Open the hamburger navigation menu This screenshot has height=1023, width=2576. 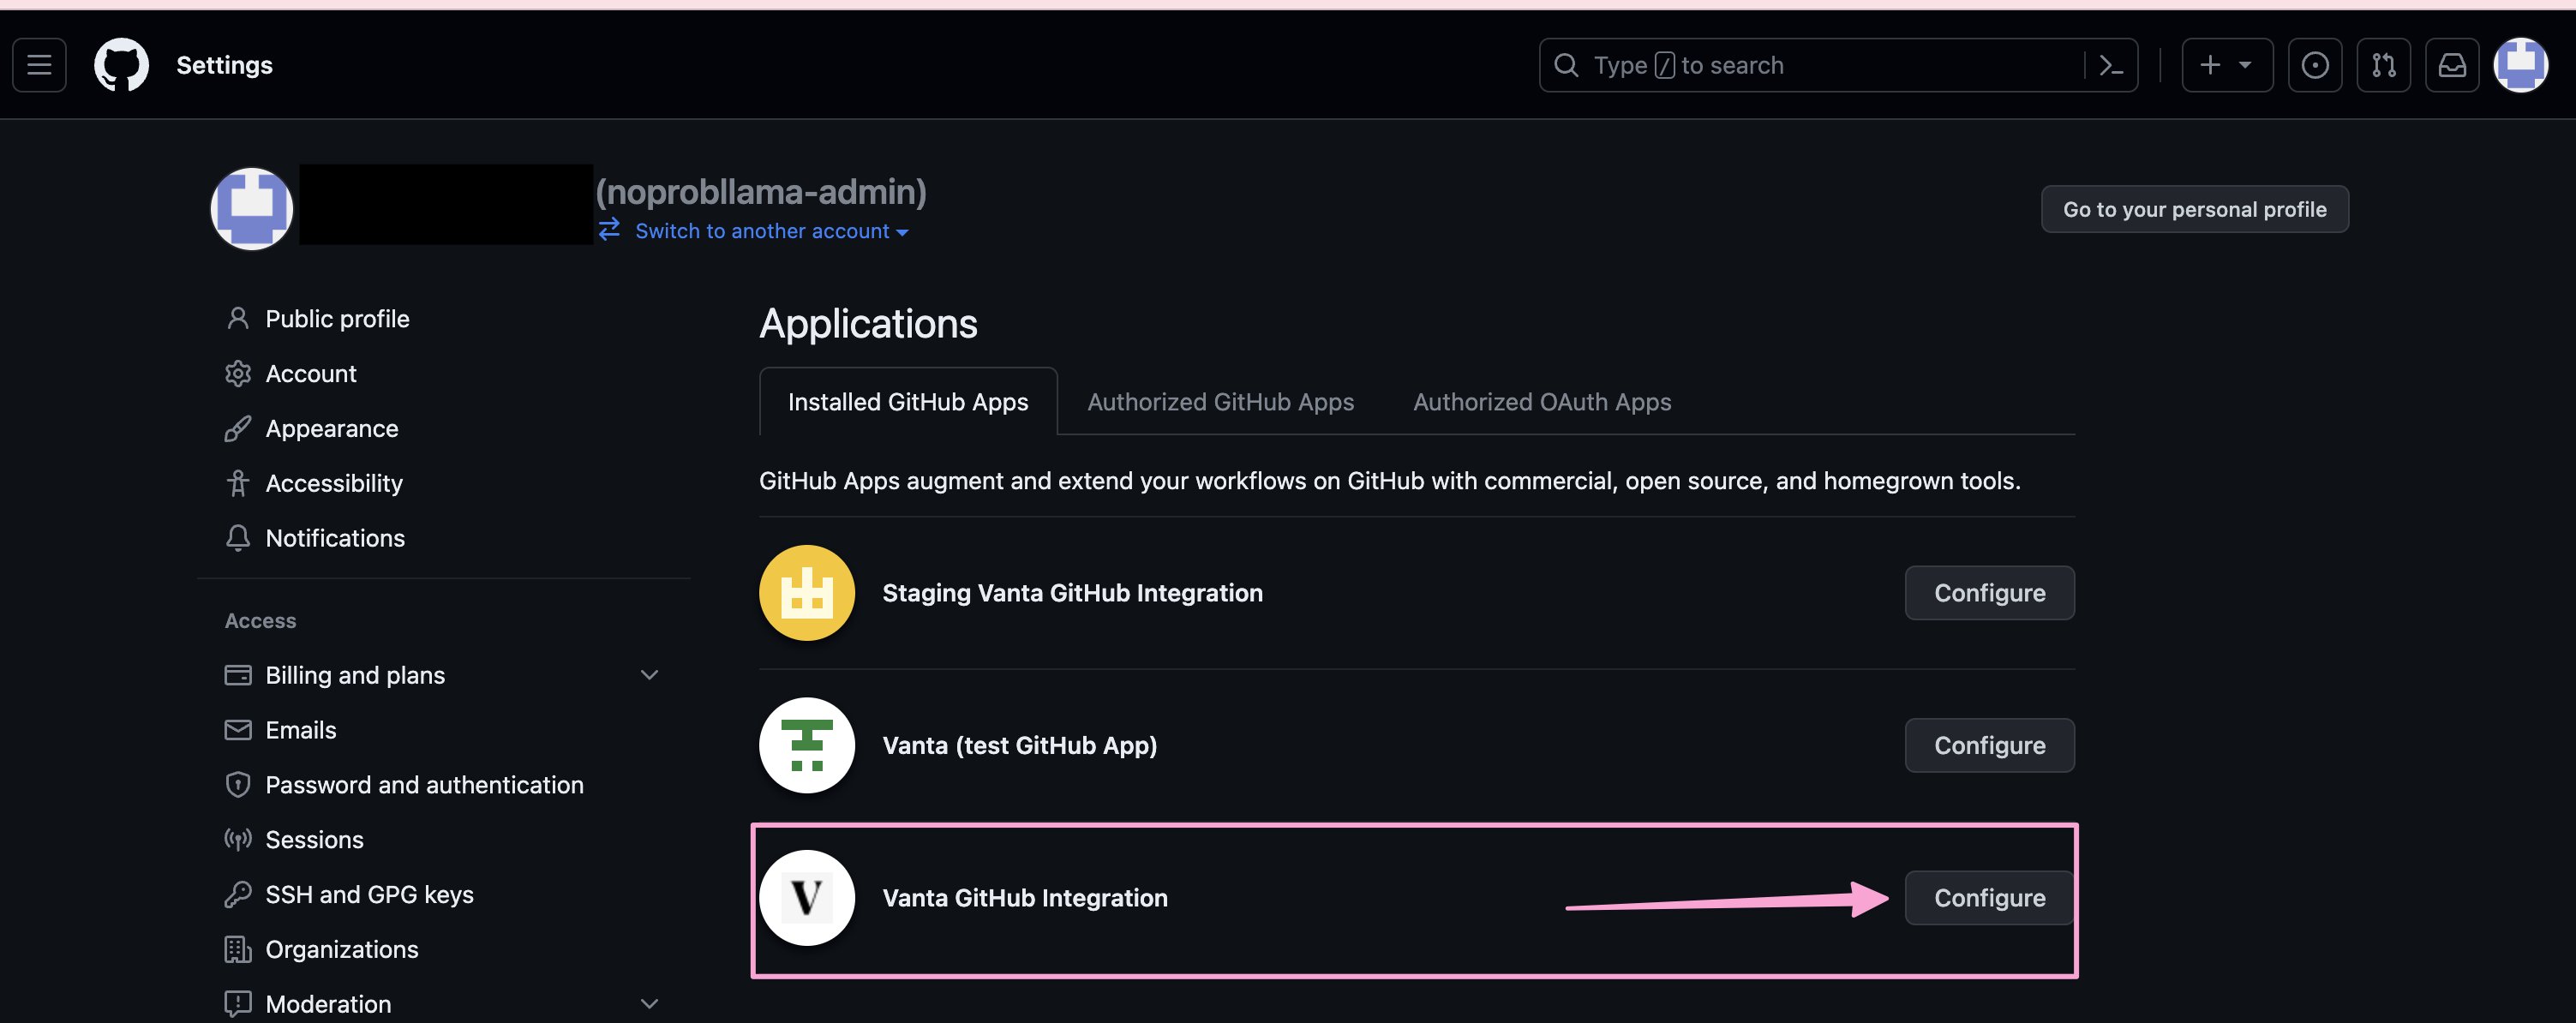coord(39,65)
